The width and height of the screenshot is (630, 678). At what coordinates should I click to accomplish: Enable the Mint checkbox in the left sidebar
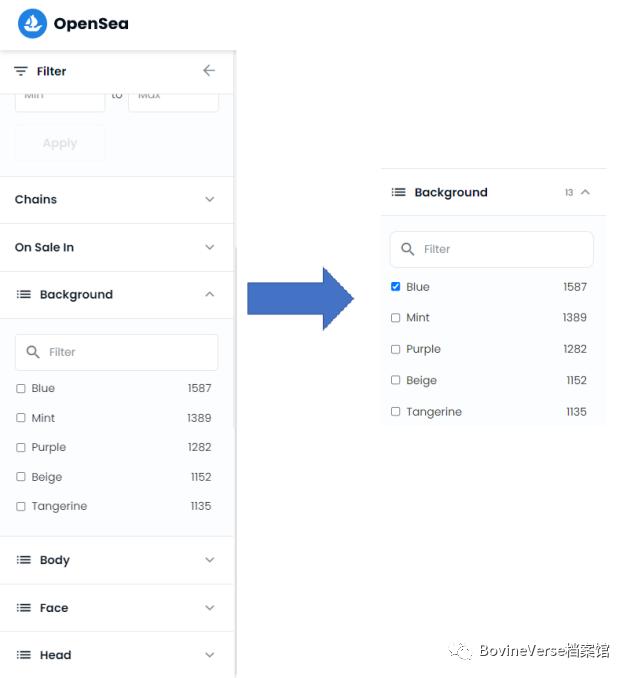(x=21, y=418)
